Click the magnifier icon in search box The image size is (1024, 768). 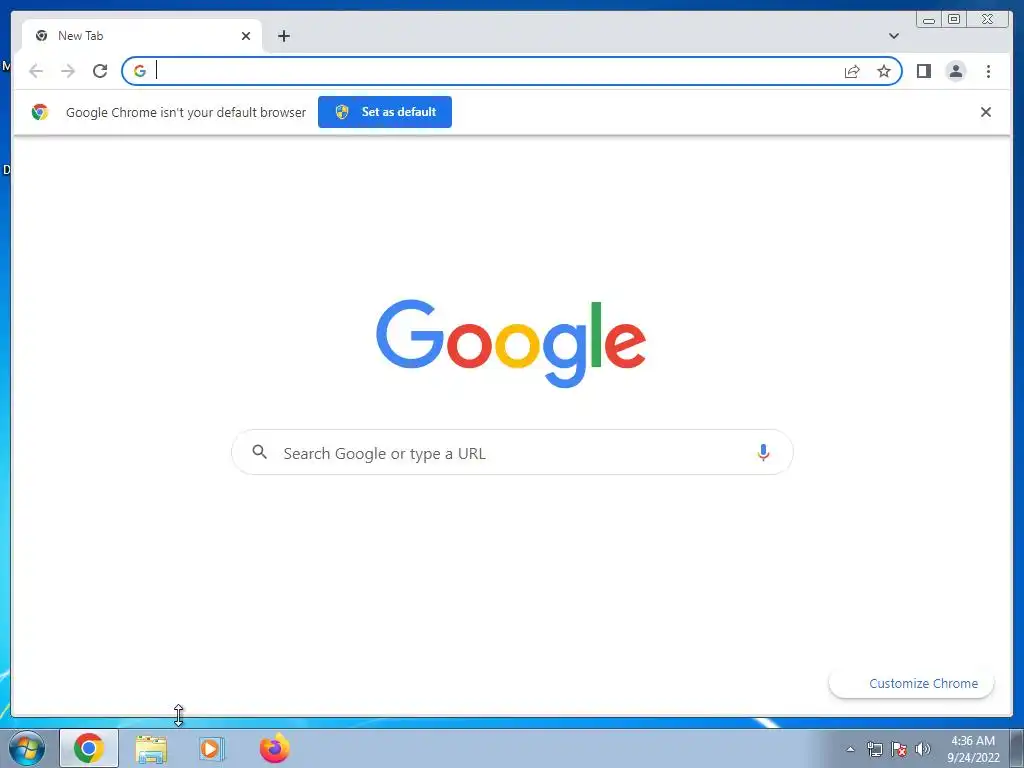pos(259,452)
